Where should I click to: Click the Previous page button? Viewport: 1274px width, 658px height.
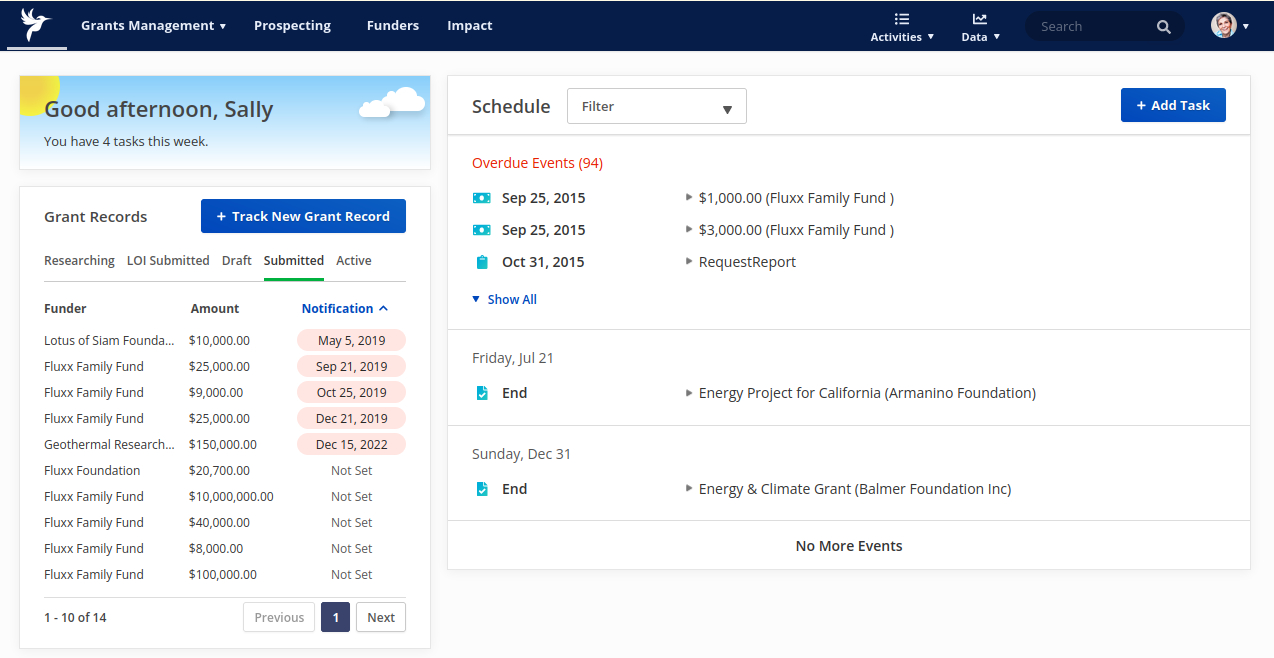tap(279, 617)
